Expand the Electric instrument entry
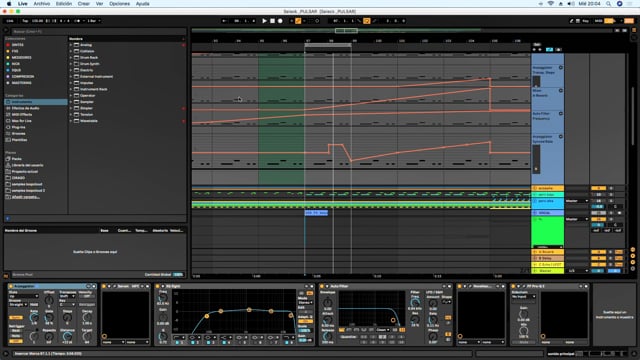The height and width of the screenshot is (360, 640). (71, 70)
